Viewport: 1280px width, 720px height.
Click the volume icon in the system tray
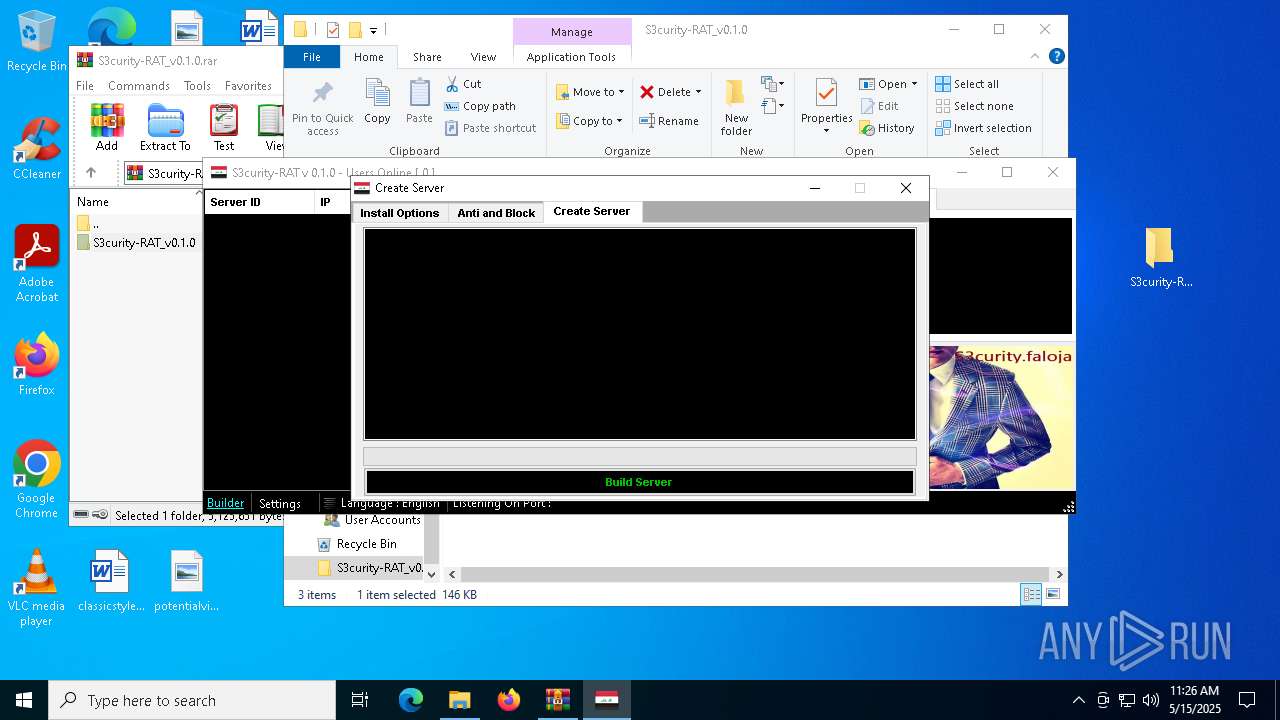pyautogui.click(x=1150, y=700)
